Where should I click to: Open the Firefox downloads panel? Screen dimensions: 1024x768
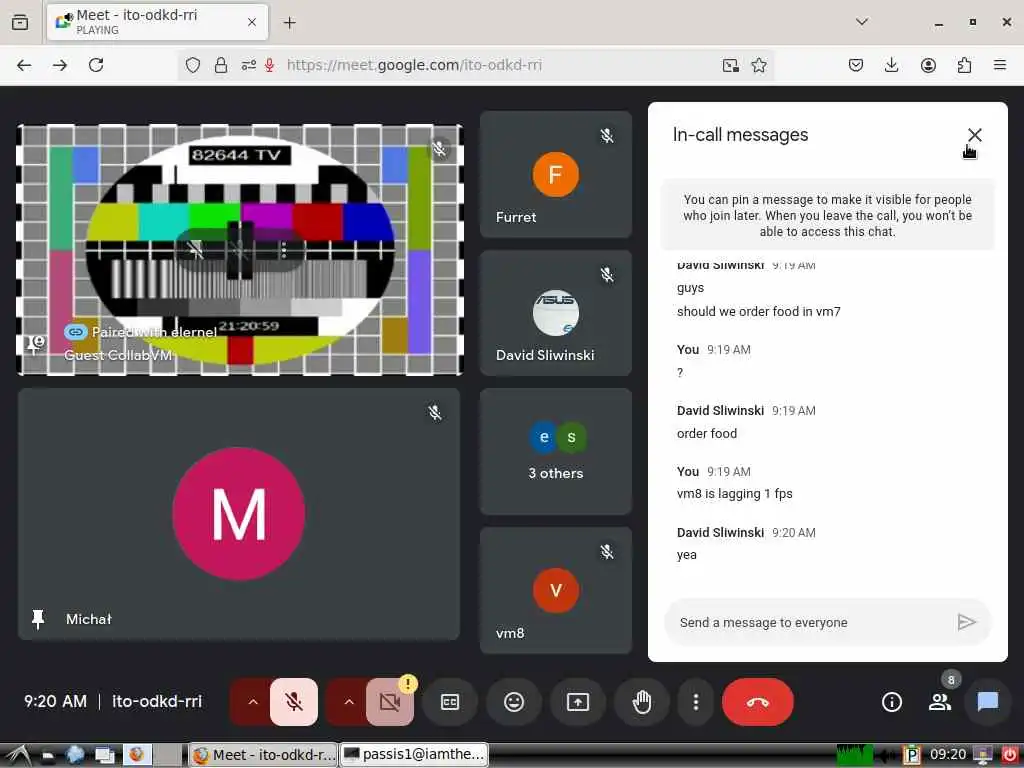[x=891, y=65]
